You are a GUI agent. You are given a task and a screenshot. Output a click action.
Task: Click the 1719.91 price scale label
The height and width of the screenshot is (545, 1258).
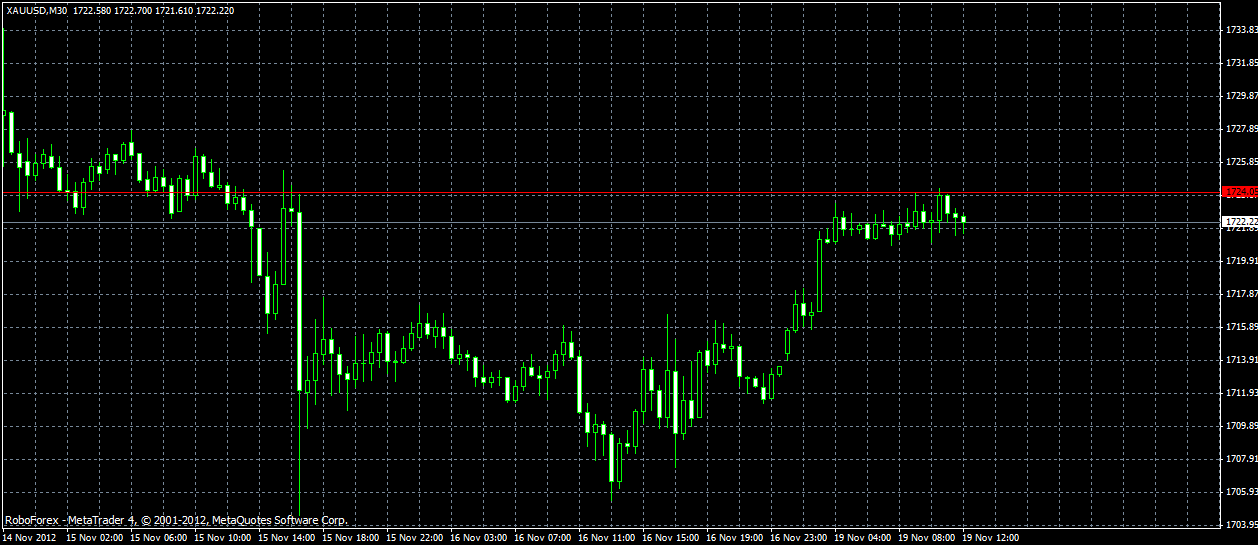[1241, 261]
